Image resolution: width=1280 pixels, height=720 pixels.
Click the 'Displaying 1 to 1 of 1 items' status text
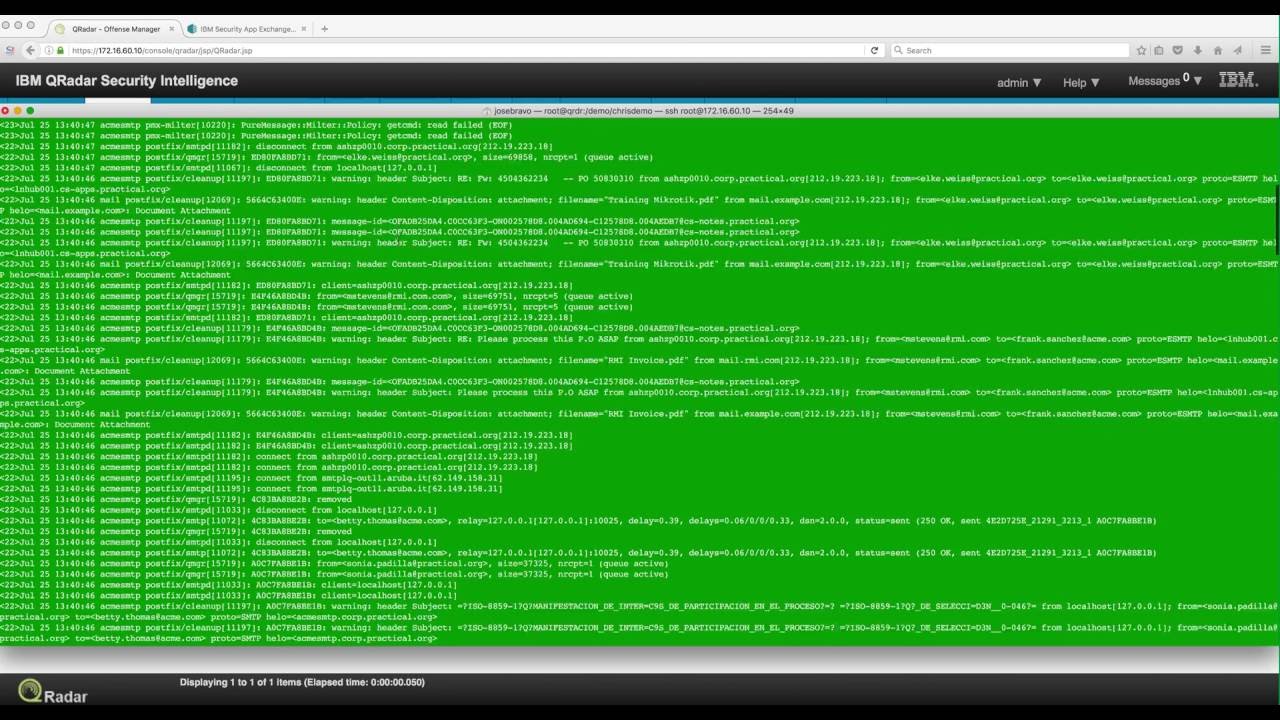coord(302,682)
